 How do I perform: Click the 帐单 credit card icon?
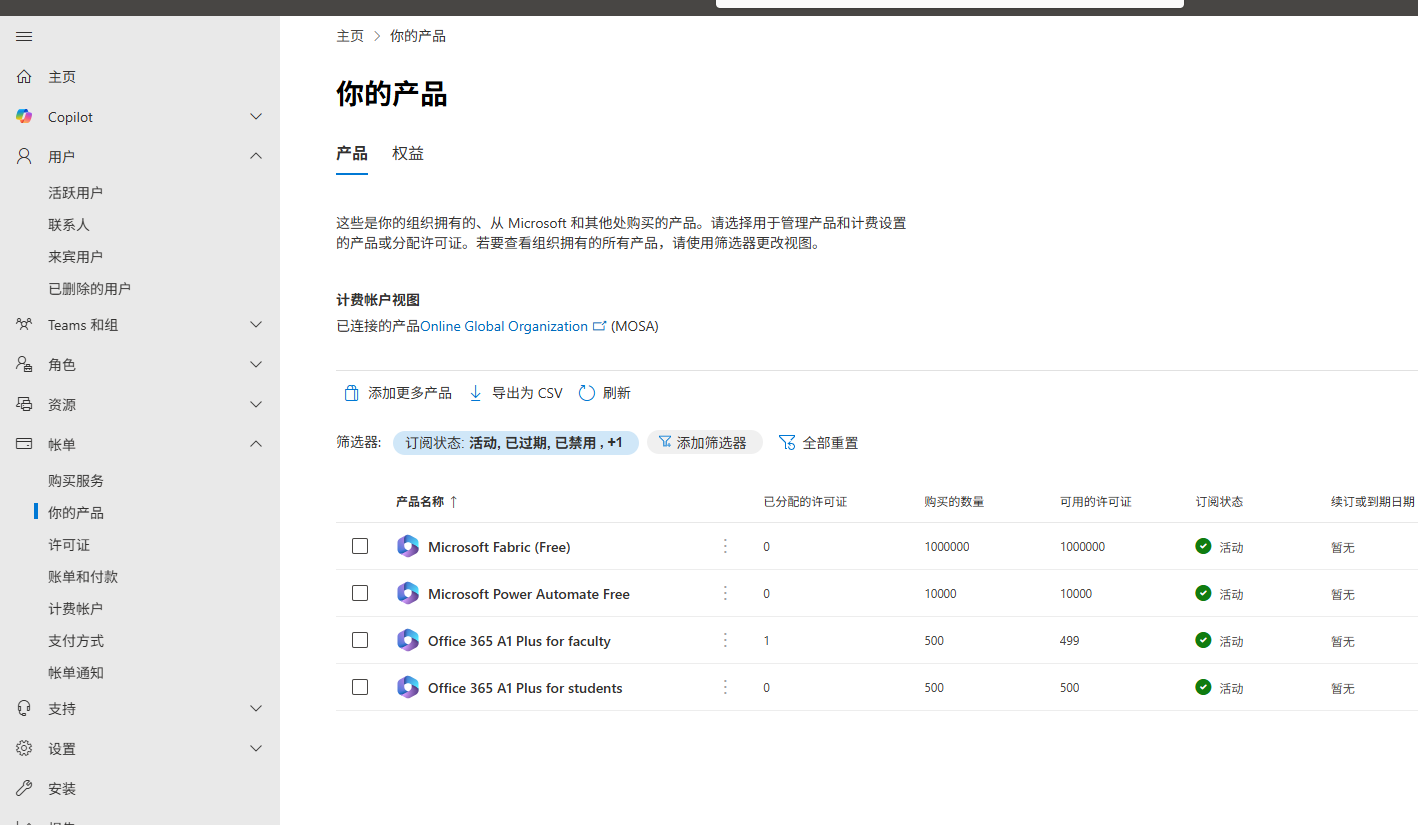(x=24, y=445)
